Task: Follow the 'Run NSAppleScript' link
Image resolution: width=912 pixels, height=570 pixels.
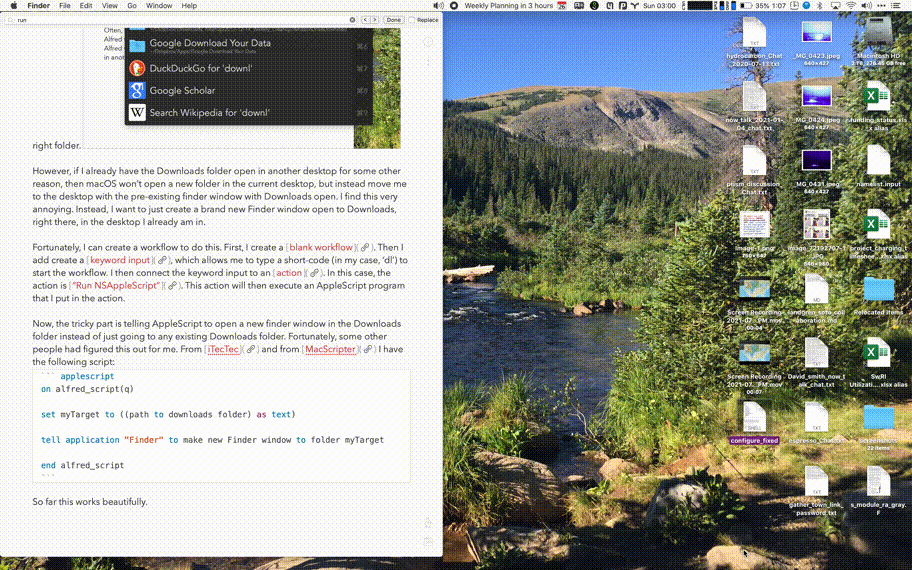Action: (115, 286)
